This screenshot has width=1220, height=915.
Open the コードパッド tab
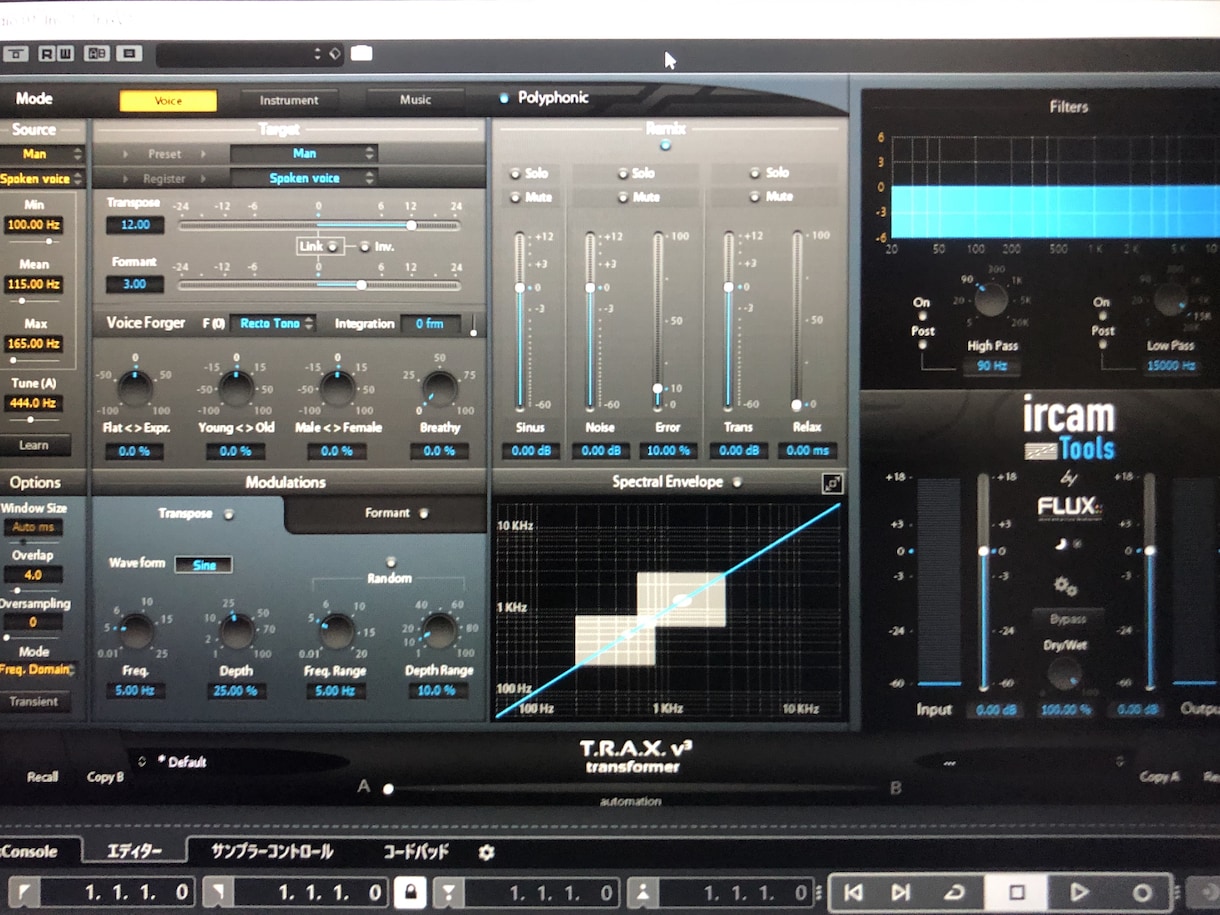click(416, 852)
